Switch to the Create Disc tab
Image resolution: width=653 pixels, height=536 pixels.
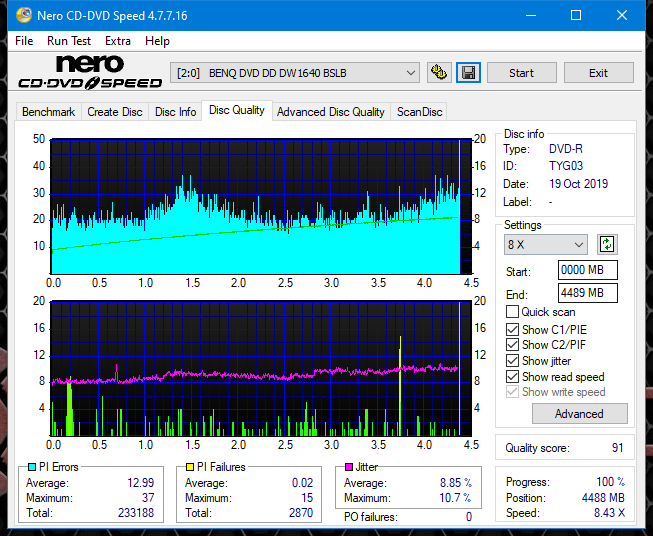115,112
